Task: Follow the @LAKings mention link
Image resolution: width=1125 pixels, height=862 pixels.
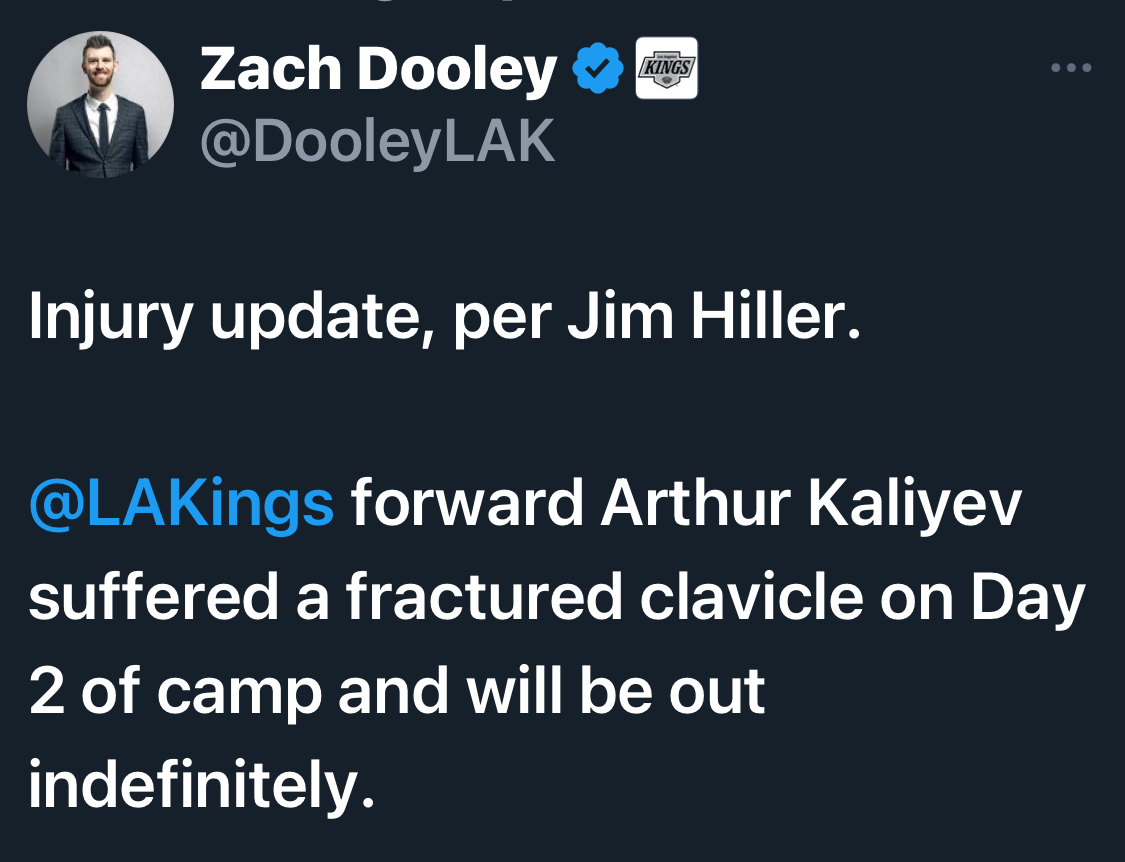Action: pyautogui.click(x=182, y=503)
